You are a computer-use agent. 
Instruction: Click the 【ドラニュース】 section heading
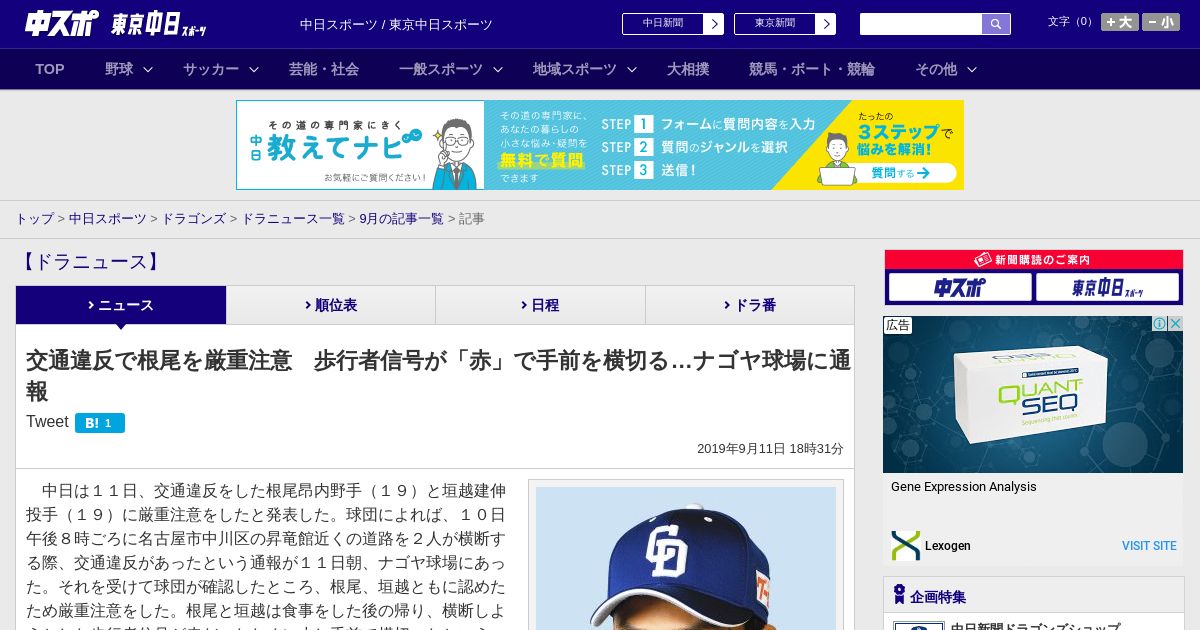click(90, 262)
